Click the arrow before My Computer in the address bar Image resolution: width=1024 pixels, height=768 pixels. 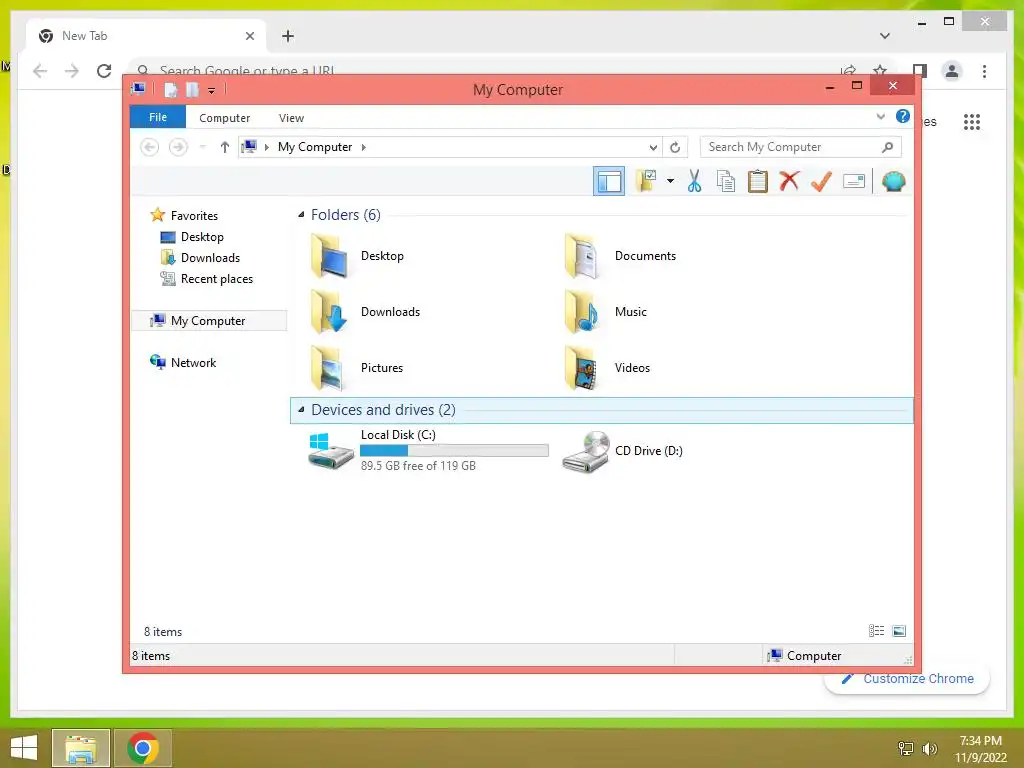click(x=266, y=147)
